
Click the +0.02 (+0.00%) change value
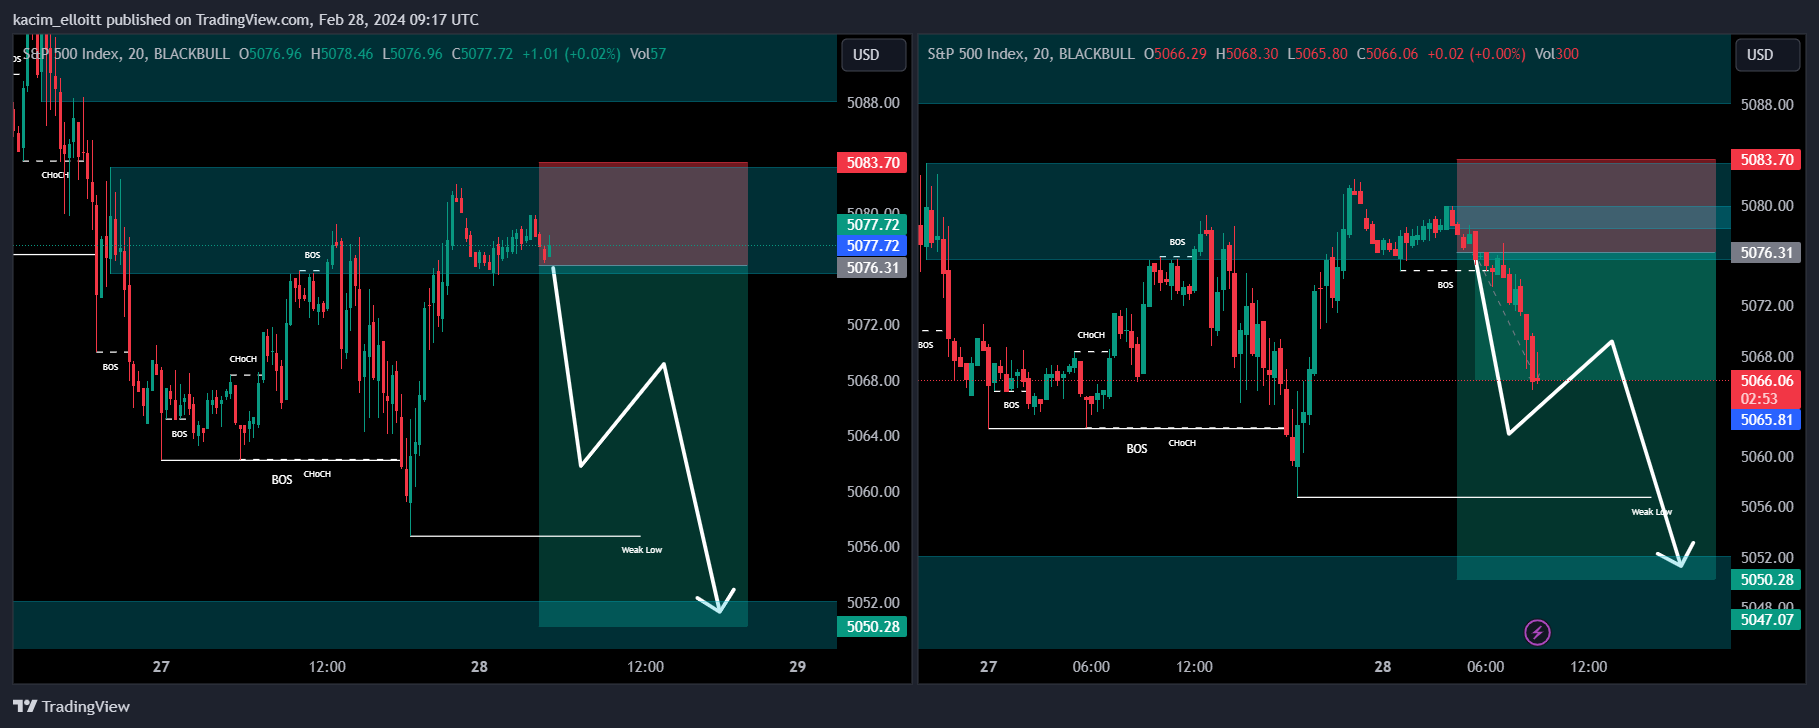[1476, 54]
